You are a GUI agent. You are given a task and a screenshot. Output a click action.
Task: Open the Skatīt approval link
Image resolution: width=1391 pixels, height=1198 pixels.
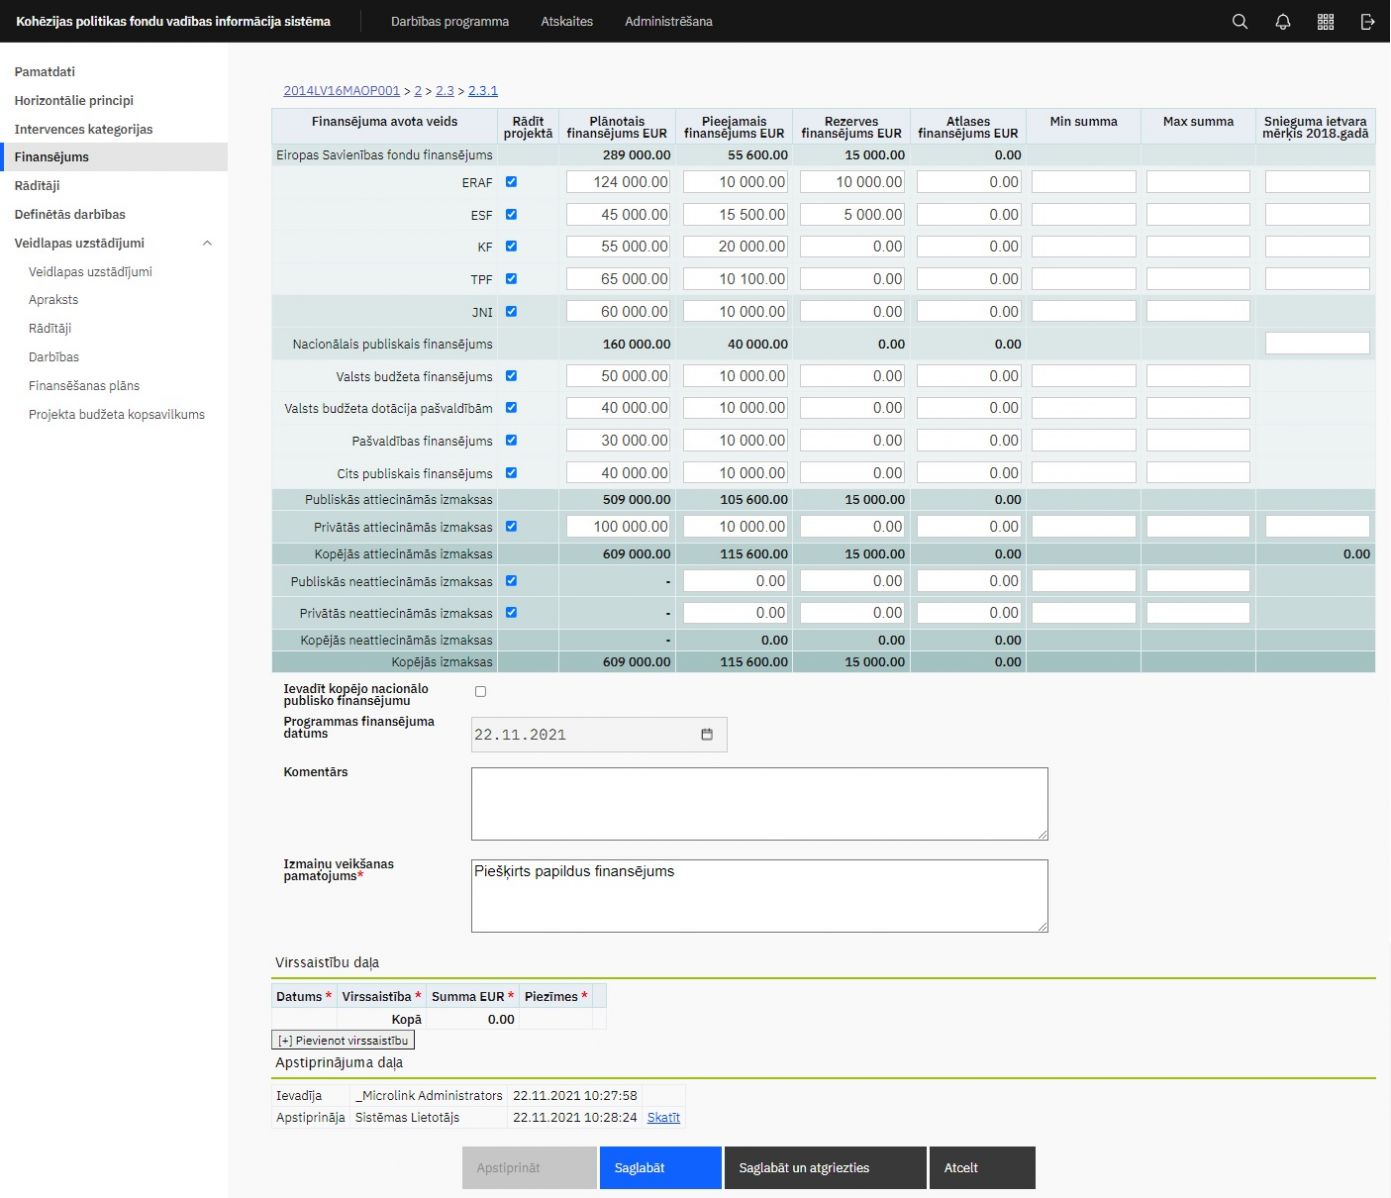click(663, 1117)
